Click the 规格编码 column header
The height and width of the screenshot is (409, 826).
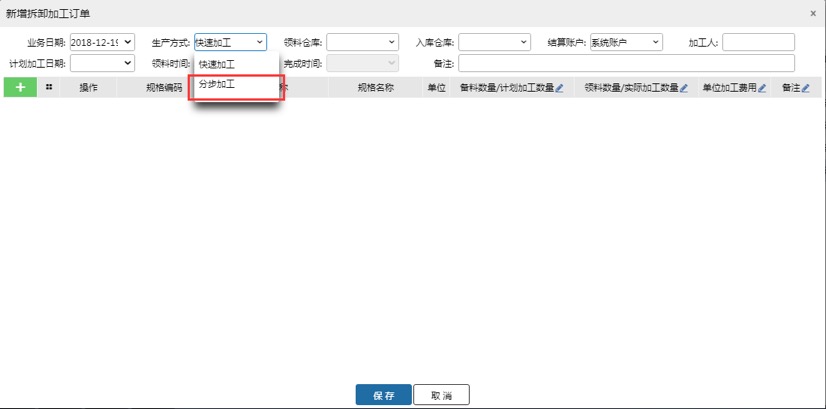(x=164, y=88)
